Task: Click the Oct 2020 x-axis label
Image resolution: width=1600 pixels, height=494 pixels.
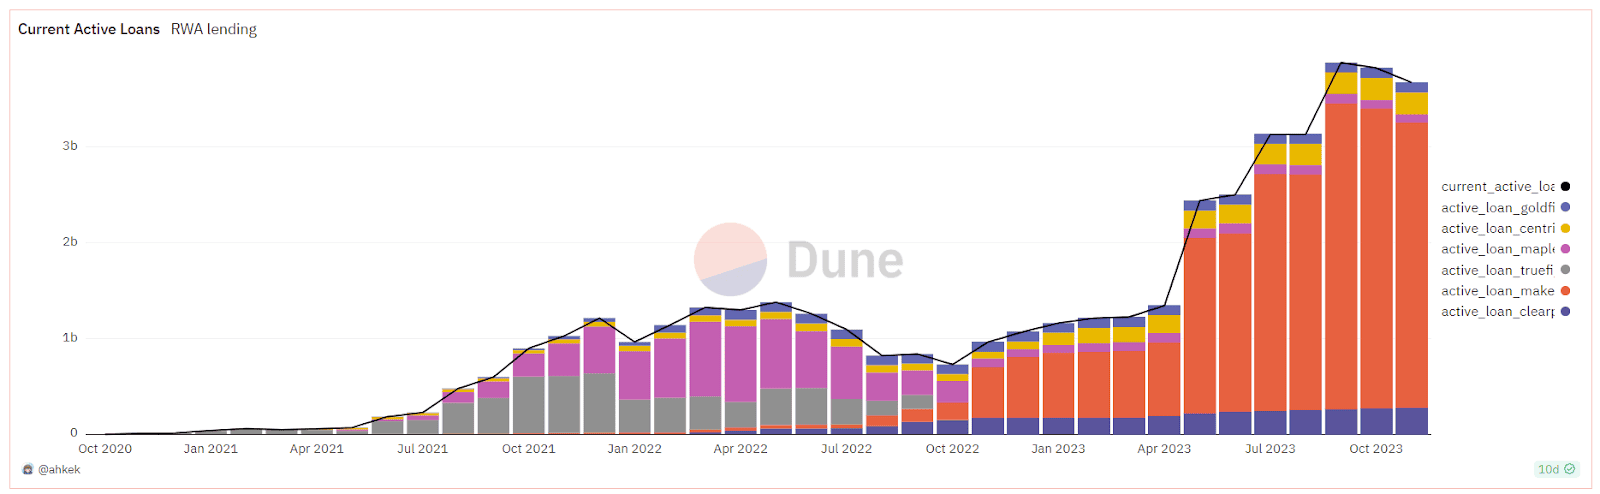Action: tap(105, 449)
